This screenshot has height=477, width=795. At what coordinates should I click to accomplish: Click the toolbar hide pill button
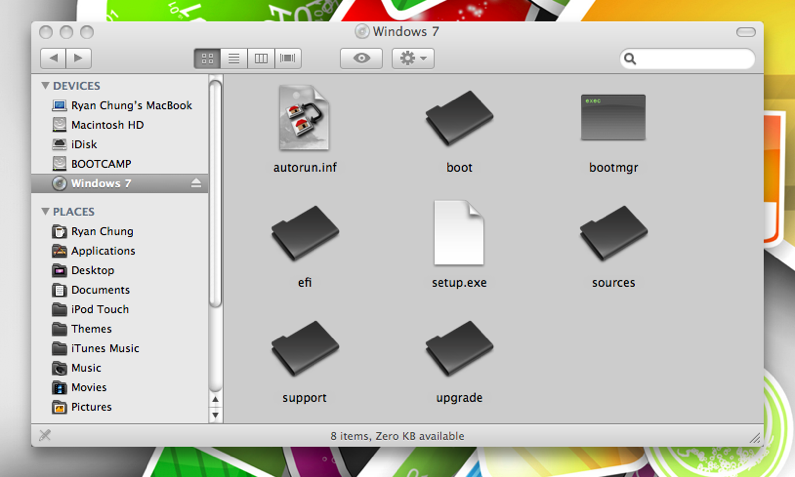coord(746,32)
